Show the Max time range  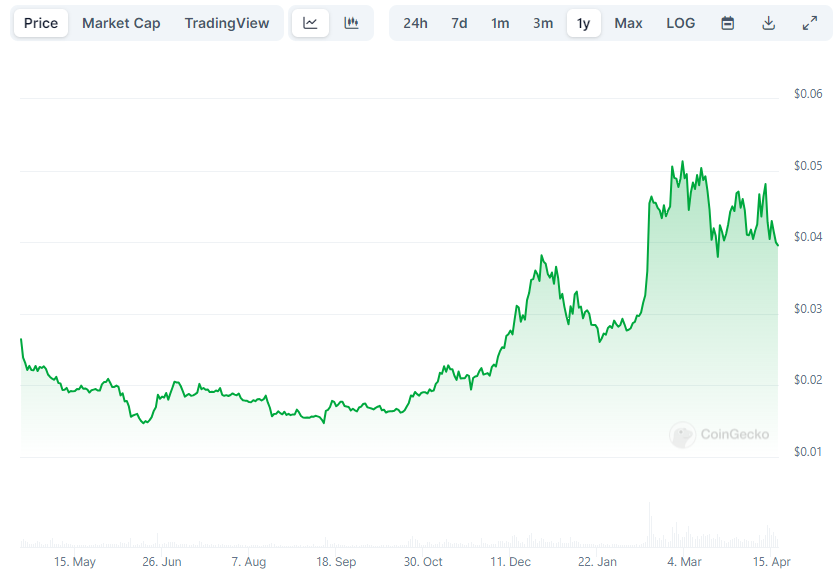click(628, 23)
